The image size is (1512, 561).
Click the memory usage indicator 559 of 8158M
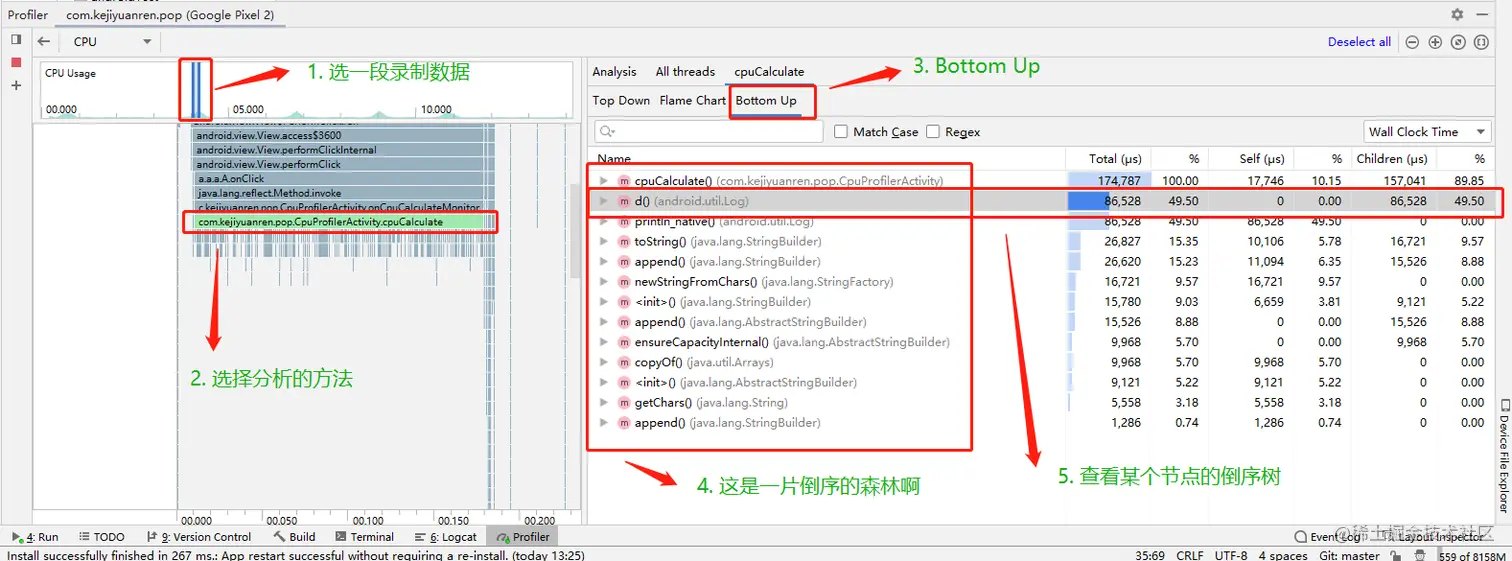[1470, 554]
